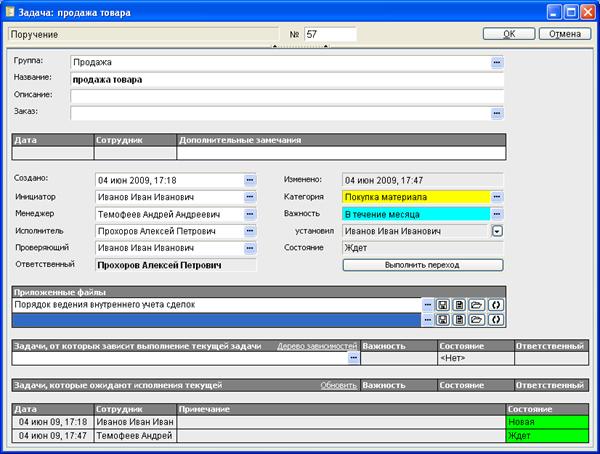Open the Менеджер selector button

click(250, 214)
